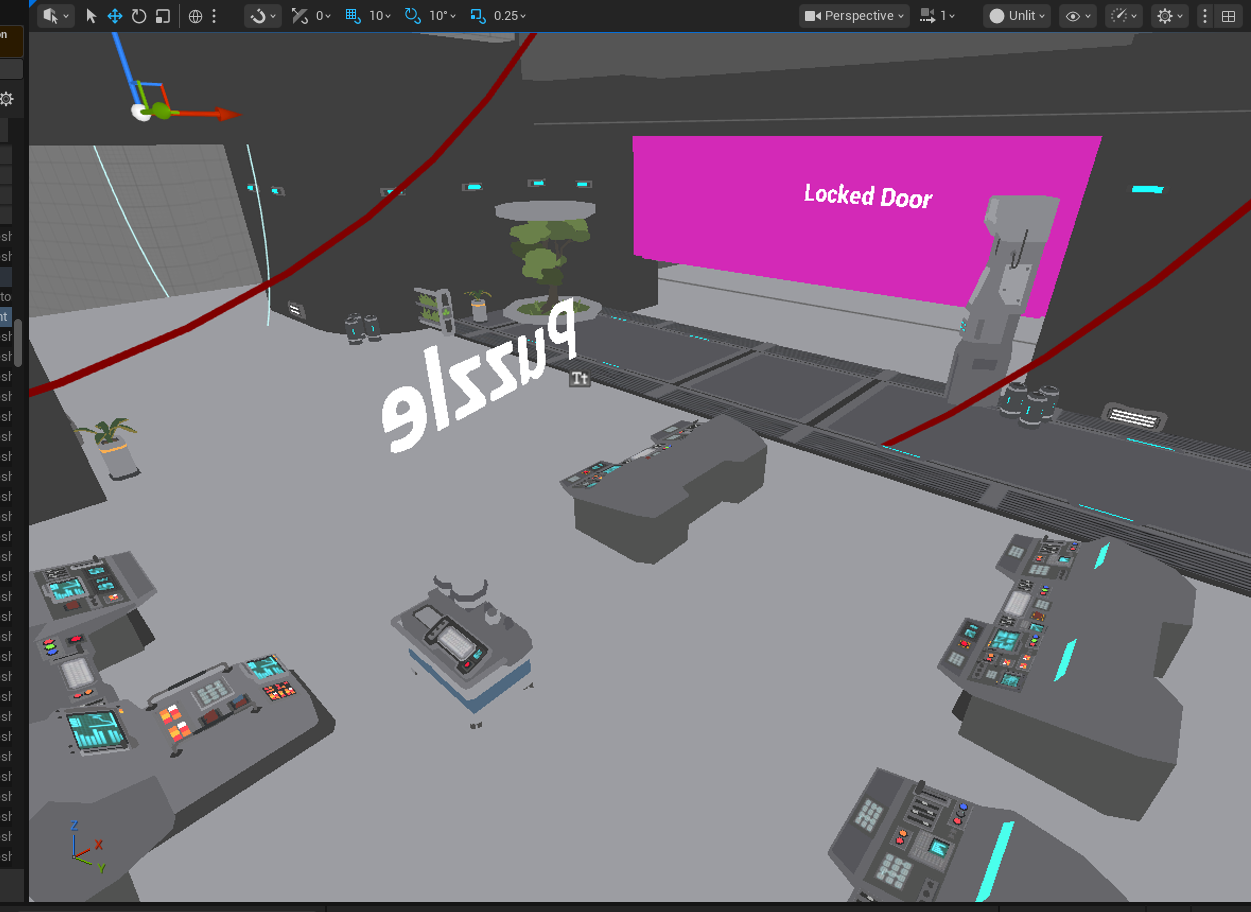Open the Show flags eye menu

pyautogui.click(x=1078, y=16)
